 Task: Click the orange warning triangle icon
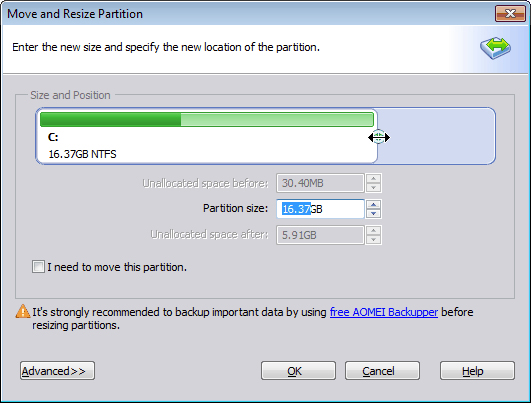click(23, 311)
